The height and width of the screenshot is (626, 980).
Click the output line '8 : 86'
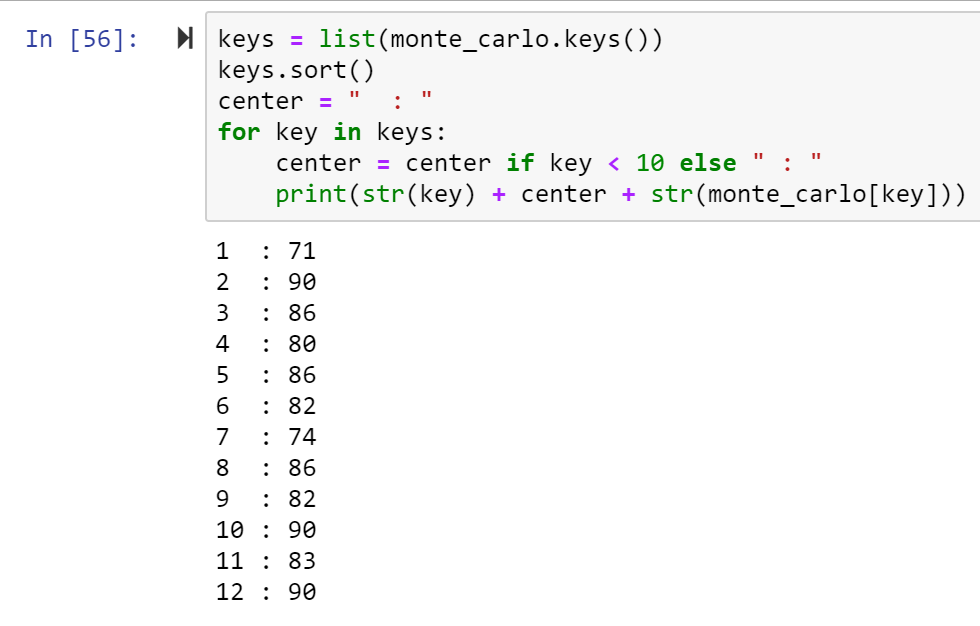266,468
